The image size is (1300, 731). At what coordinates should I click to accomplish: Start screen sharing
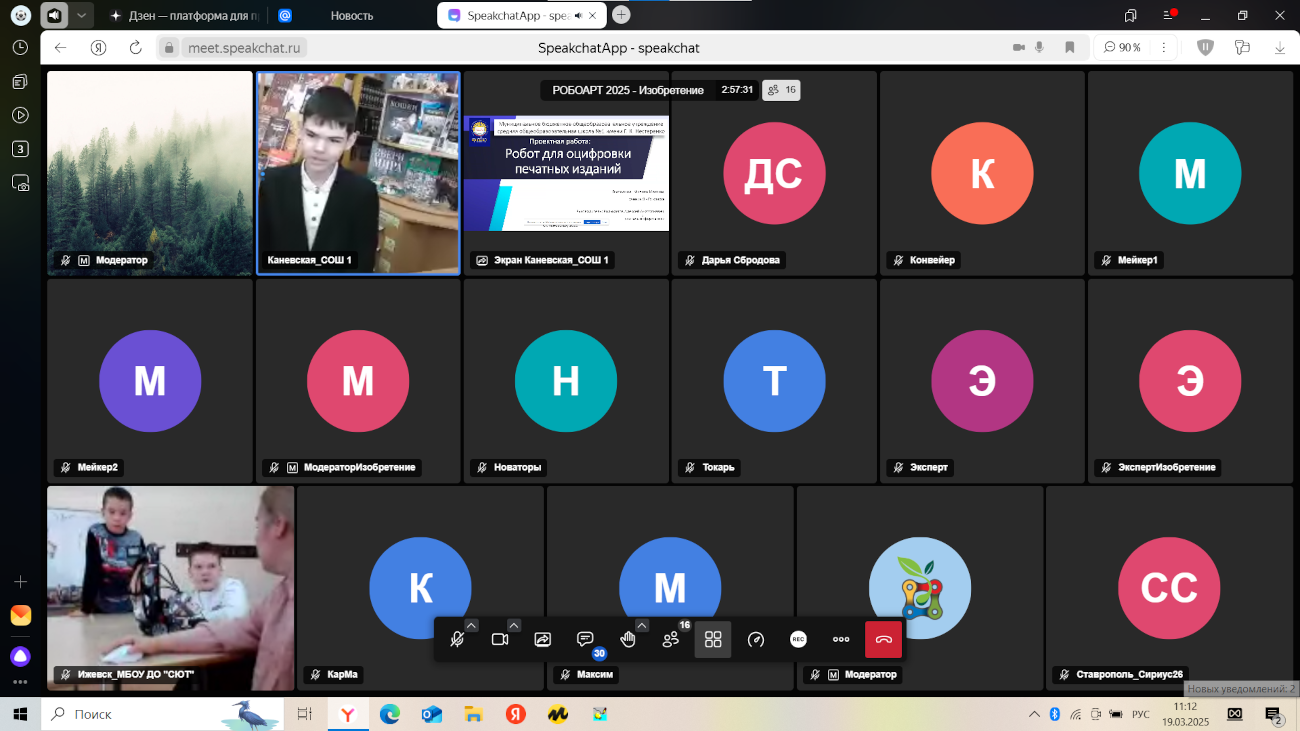coord(543,640)
